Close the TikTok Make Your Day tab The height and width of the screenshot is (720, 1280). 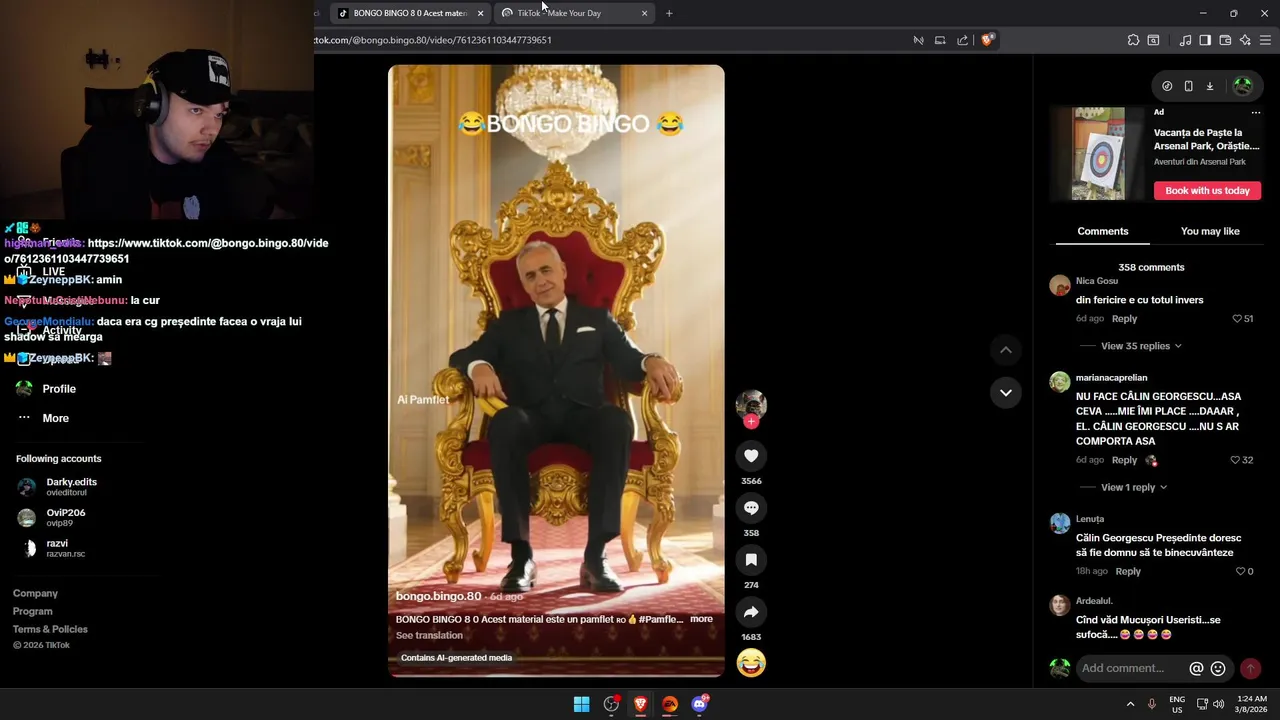(644, 13)
